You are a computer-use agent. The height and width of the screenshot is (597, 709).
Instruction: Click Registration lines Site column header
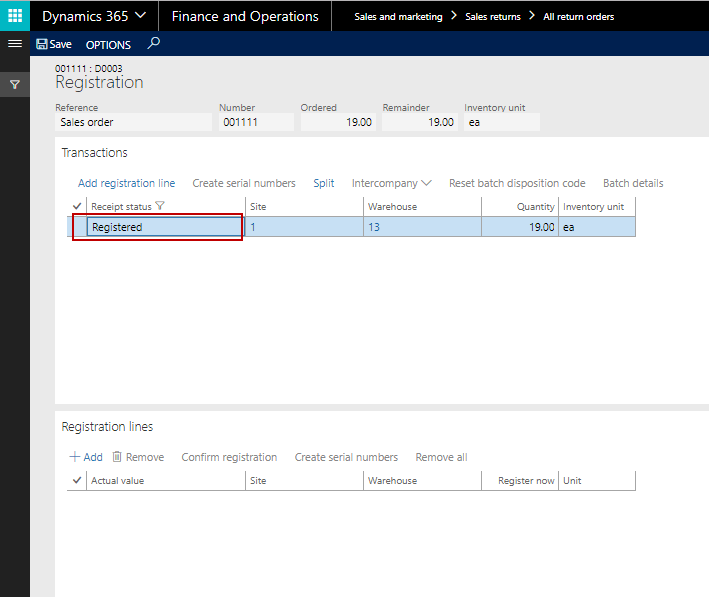coord(304,481)
